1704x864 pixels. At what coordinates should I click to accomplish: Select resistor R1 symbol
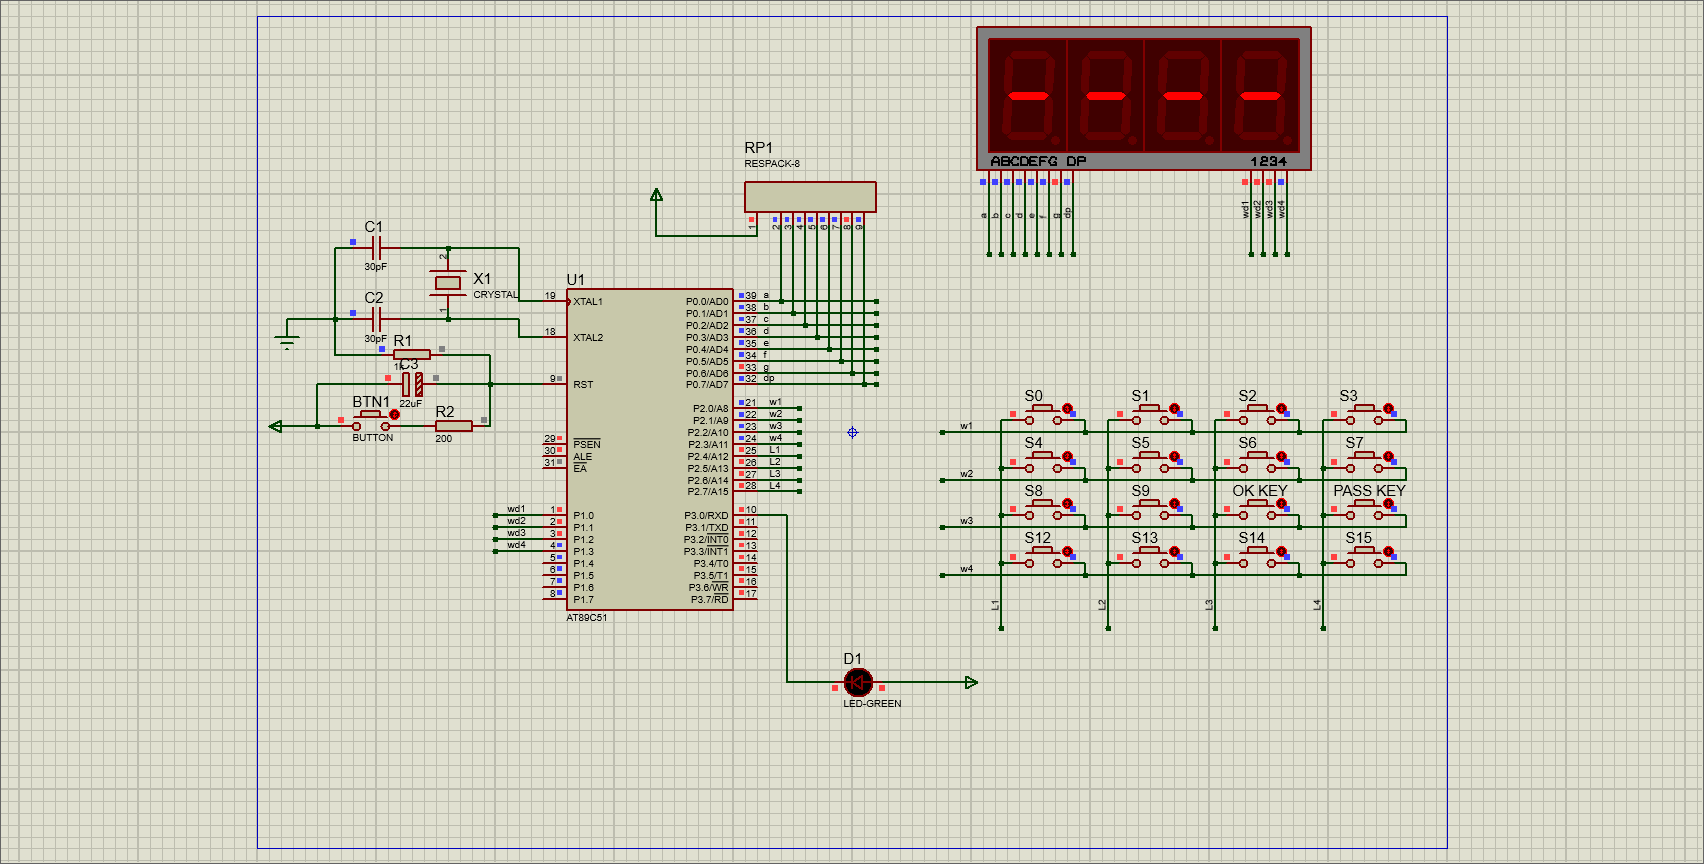point(412,354)
